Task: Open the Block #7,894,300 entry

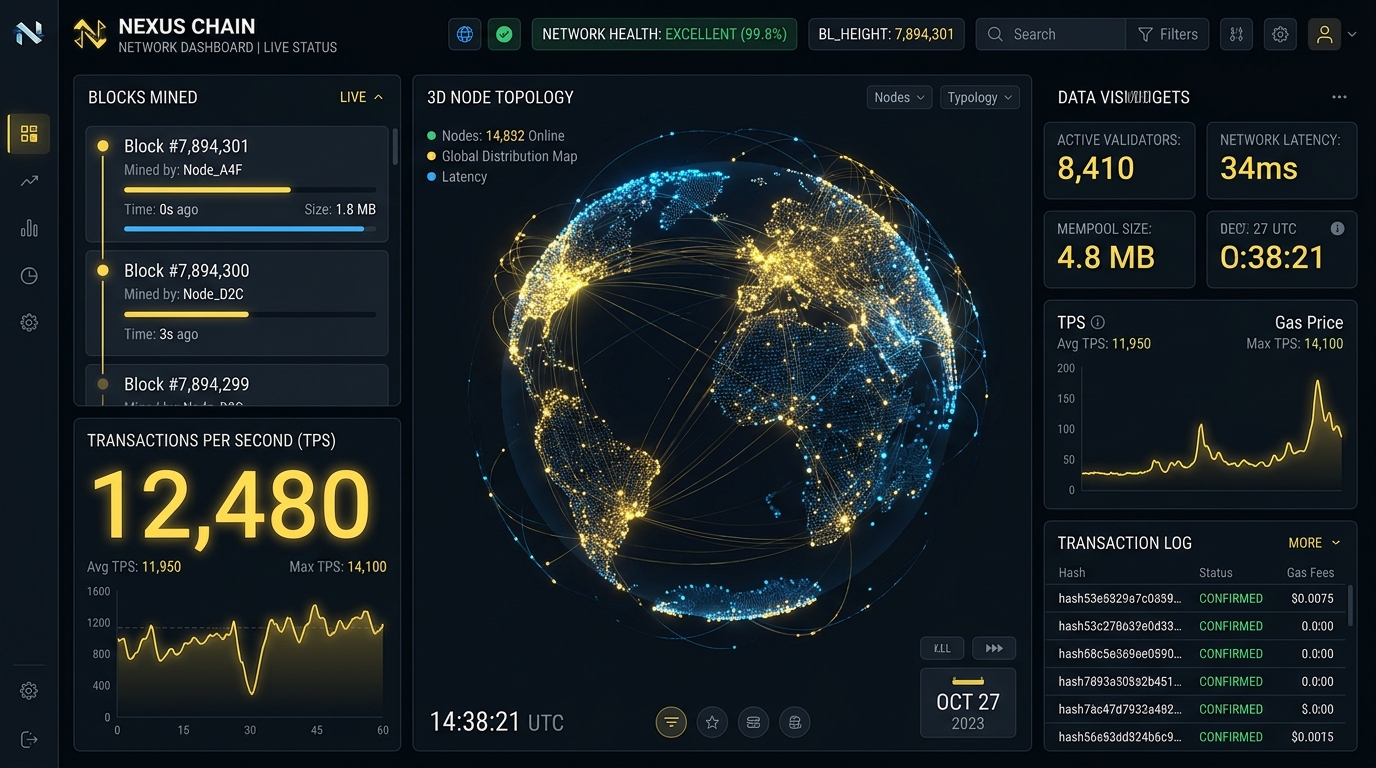Action: click(x=236, y=303)
